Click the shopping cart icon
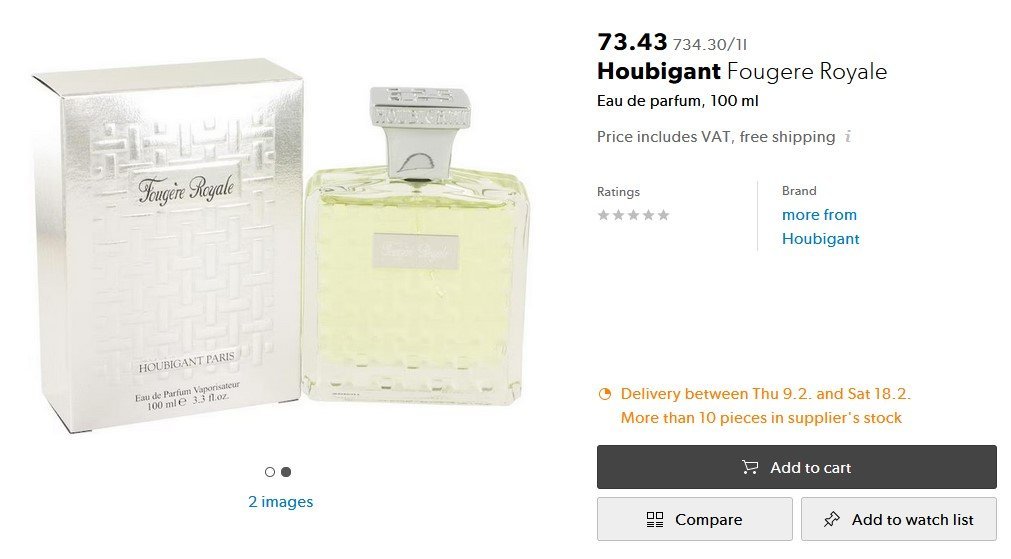1011x559 pixels. pos(750,467)
